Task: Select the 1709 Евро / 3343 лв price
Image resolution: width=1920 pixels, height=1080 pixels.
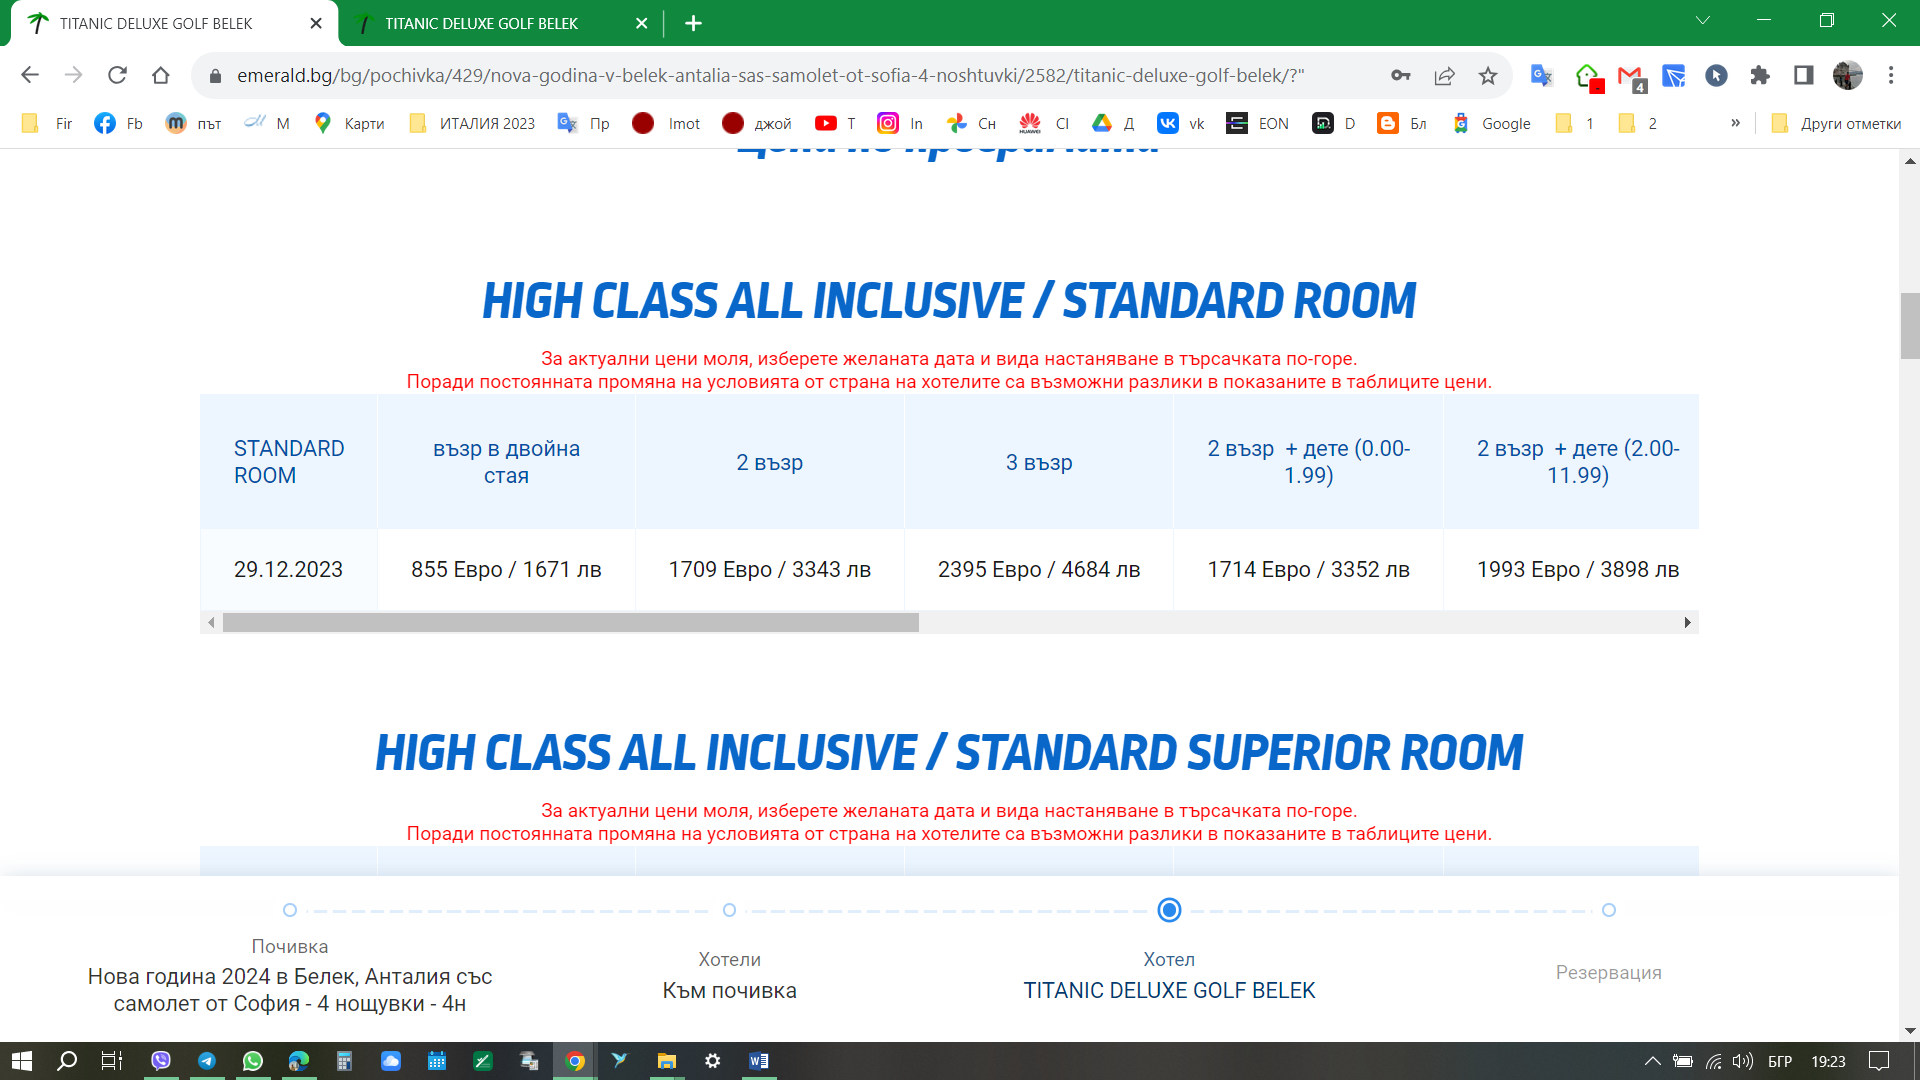Action: [x=769, y=569]
